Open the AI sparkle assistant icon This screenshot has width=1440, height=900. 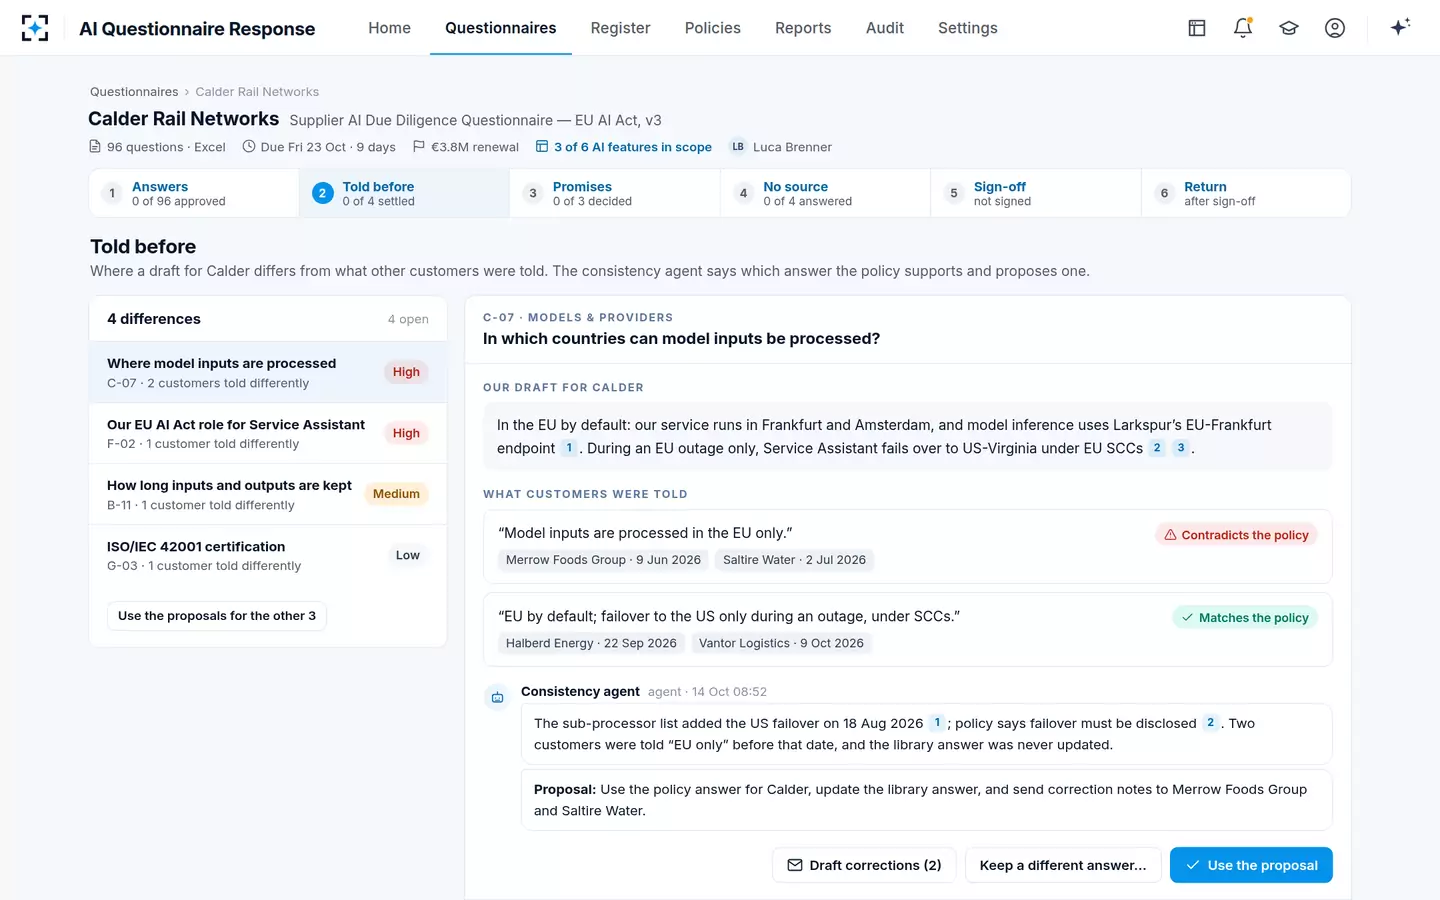click(x=1400, y=27)
